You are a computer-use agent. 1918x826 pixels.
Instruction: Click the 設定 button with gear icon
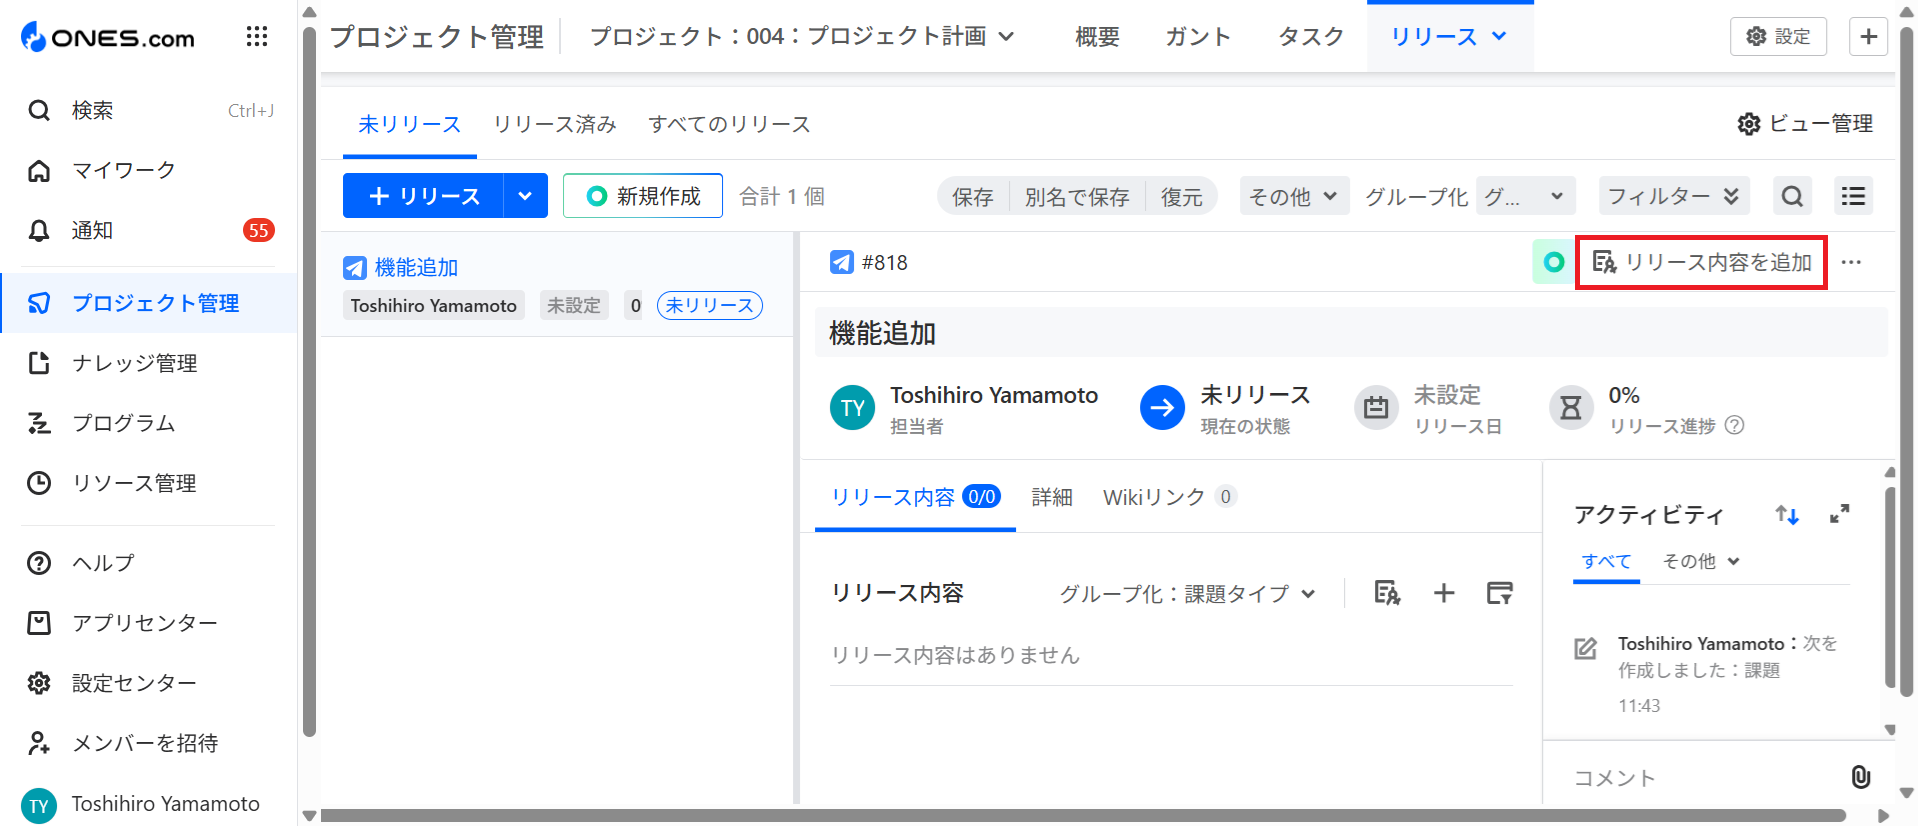pos(1778,37)
